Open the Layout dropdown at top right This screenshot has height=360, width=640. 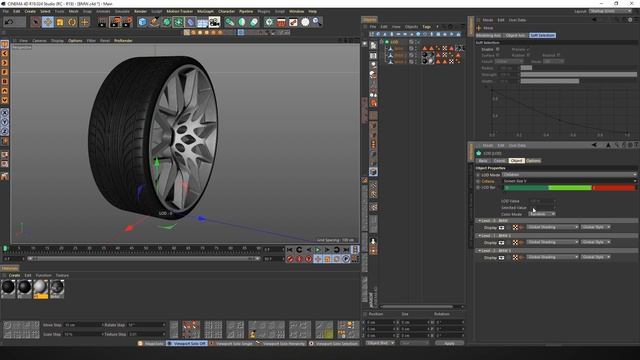pyautogui.click(x=610, y=11)
